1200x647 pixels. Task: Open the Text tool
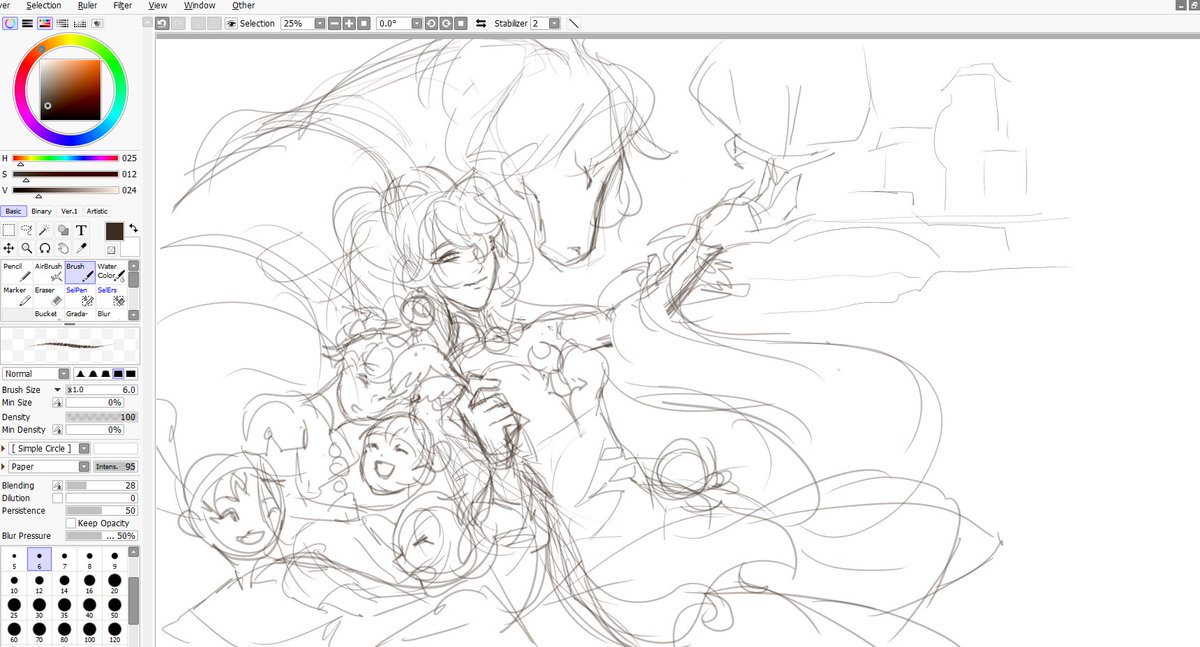[81, 229]
